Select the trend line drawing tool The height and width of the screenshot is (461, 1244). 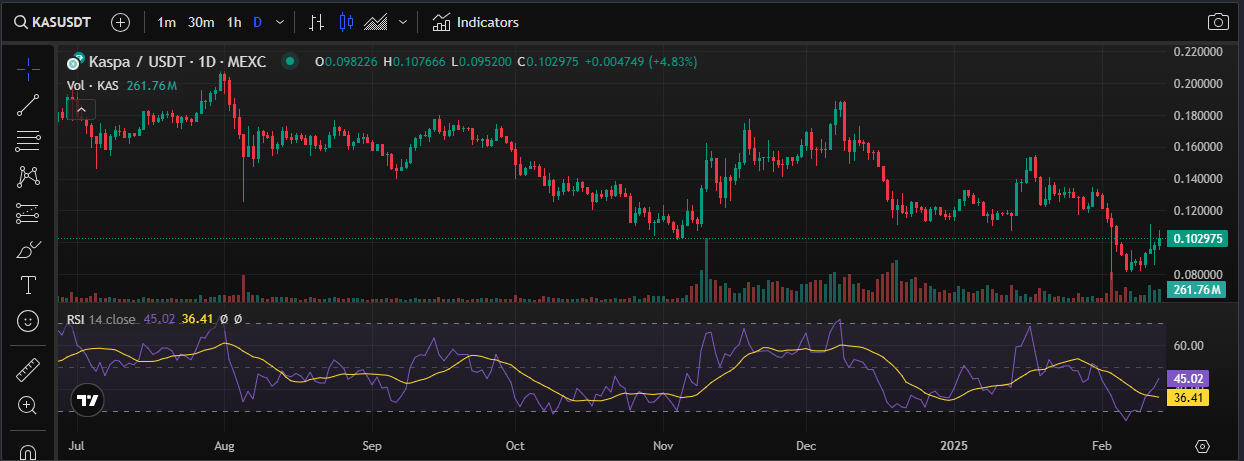[28, 105]
